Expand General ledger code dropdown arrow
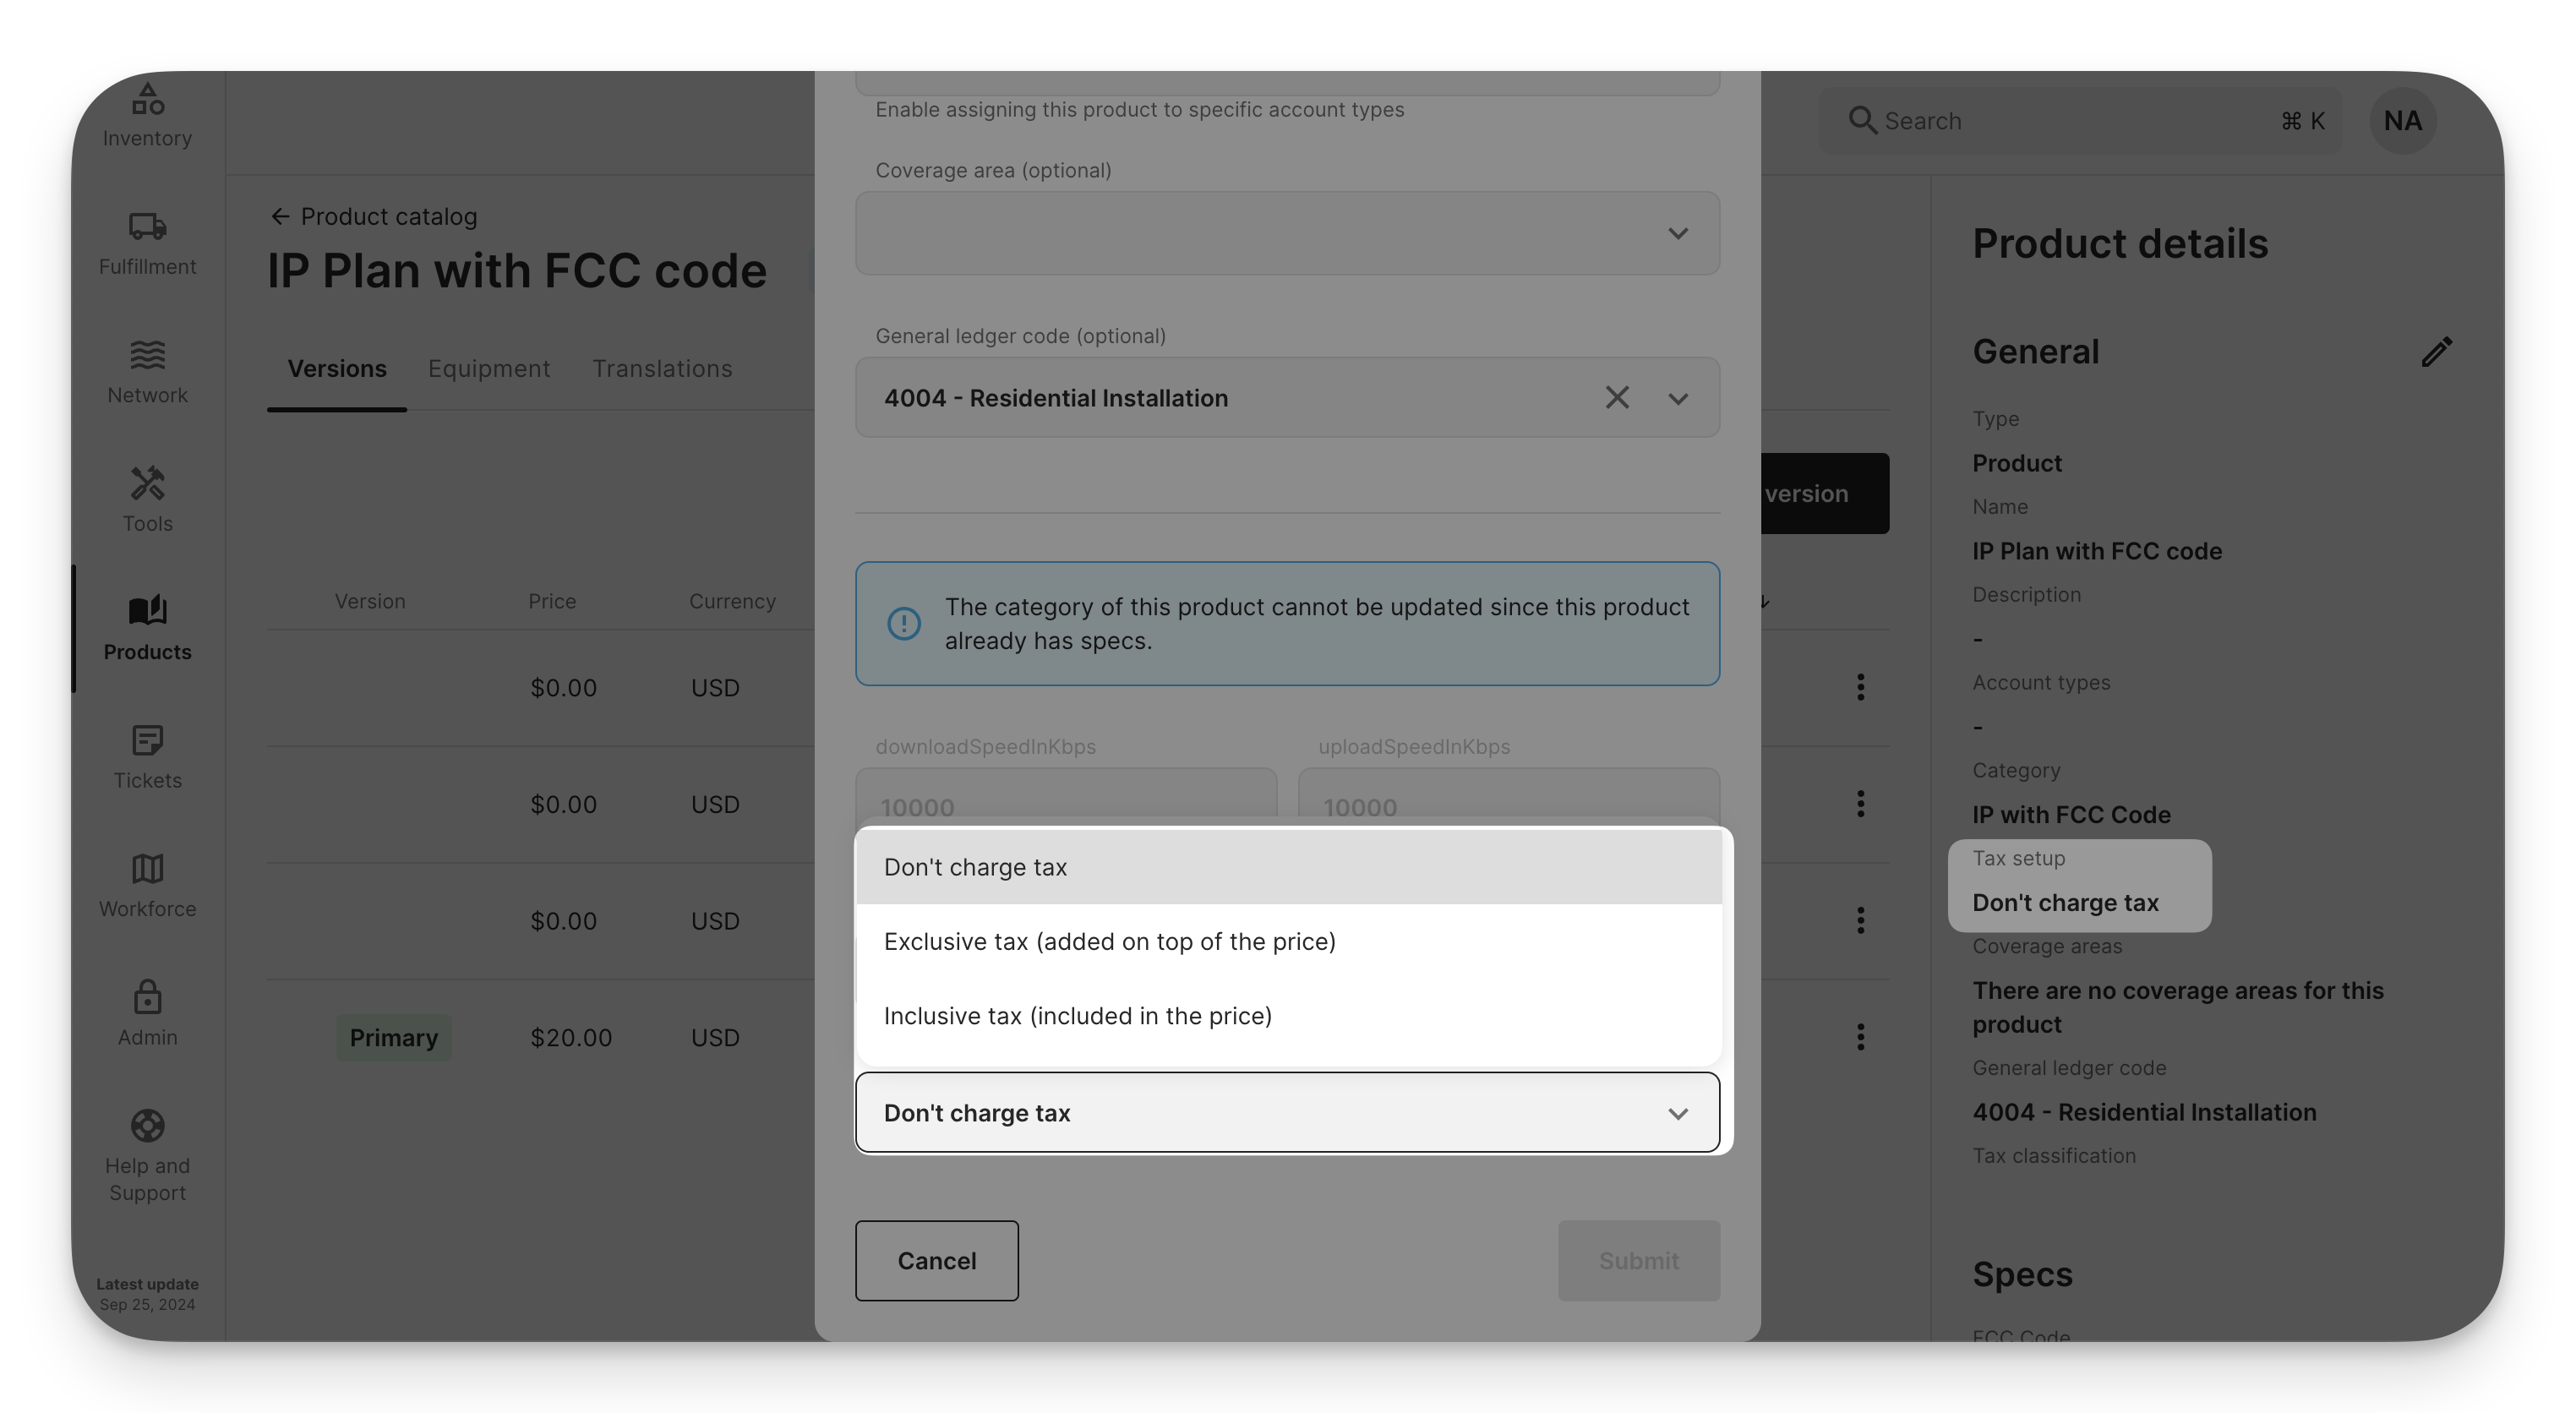2576x1413 pixels. (x=1678, y=398)
